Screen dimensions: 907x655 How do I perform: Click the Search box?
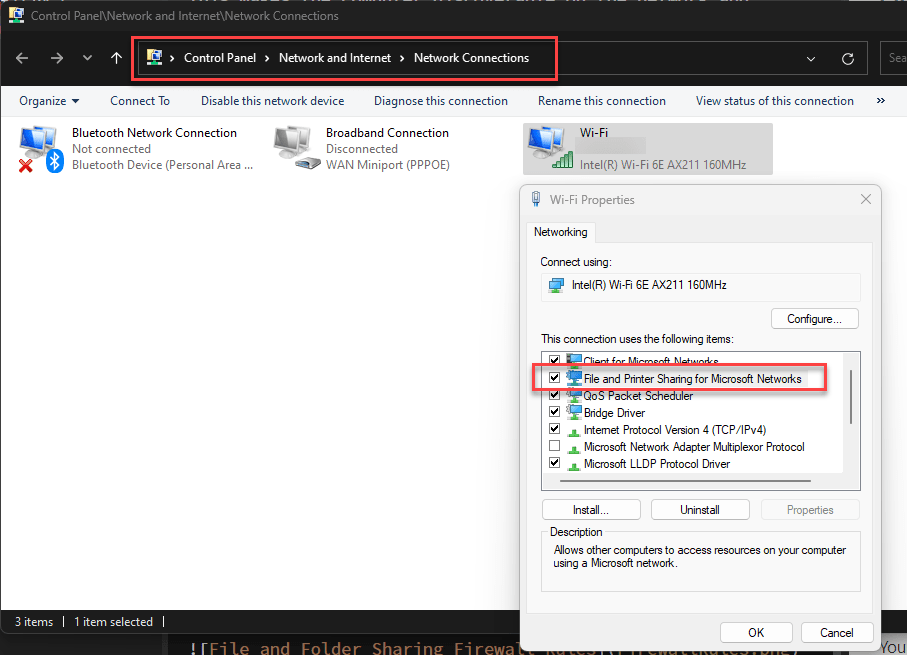(893, 58)
